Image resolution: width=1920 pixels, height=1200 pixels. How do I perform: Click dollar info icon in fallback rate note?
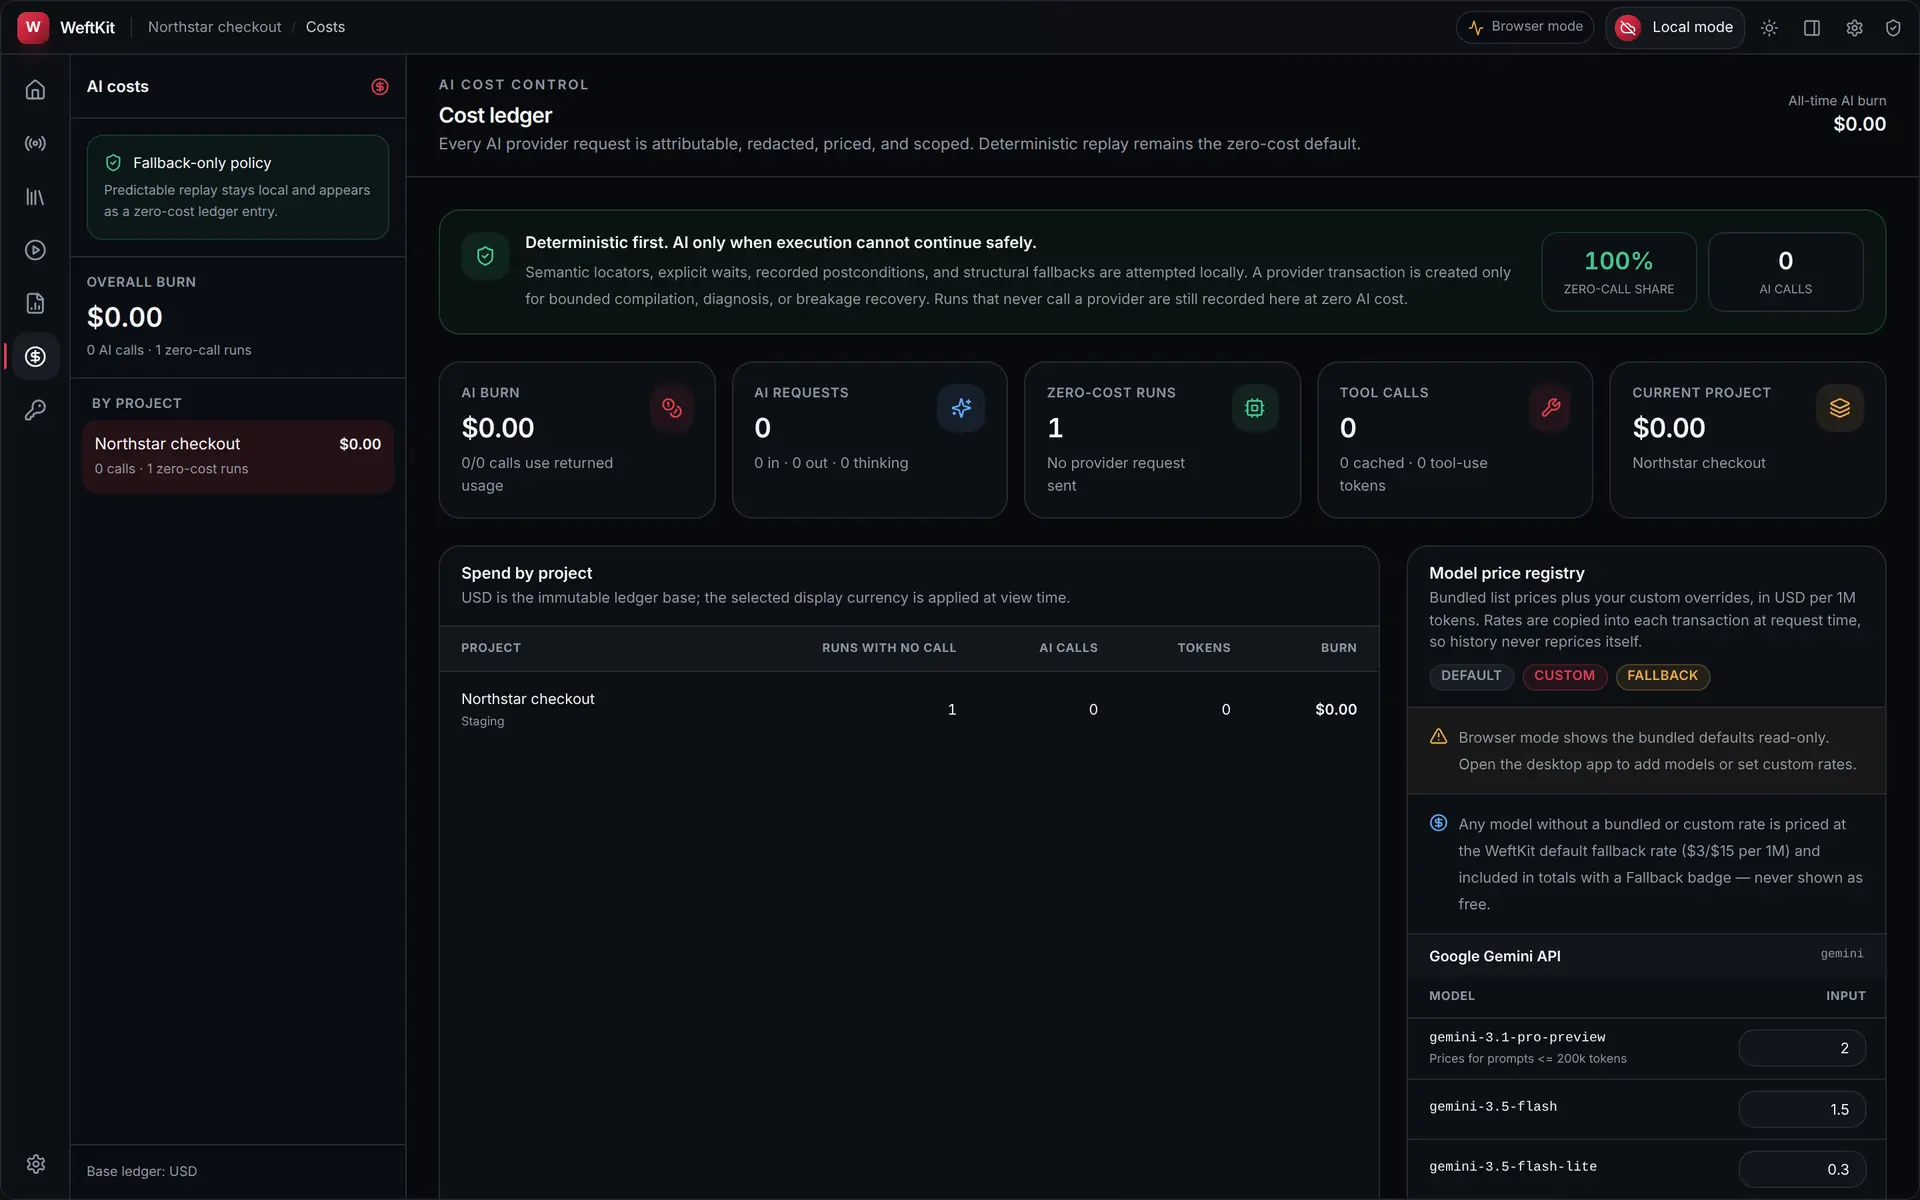coord(1438,823)
